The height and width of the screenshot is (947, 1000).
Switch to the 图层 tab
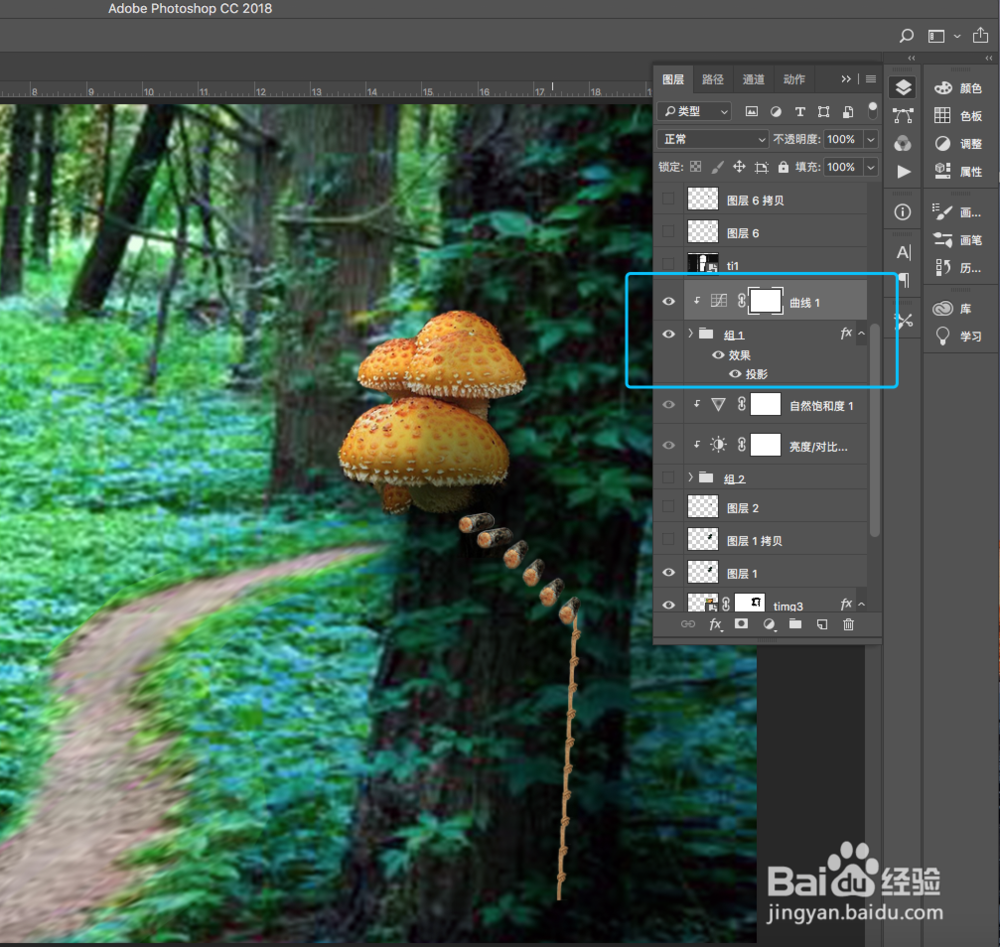pyautogui.click(x=673, y=79)
